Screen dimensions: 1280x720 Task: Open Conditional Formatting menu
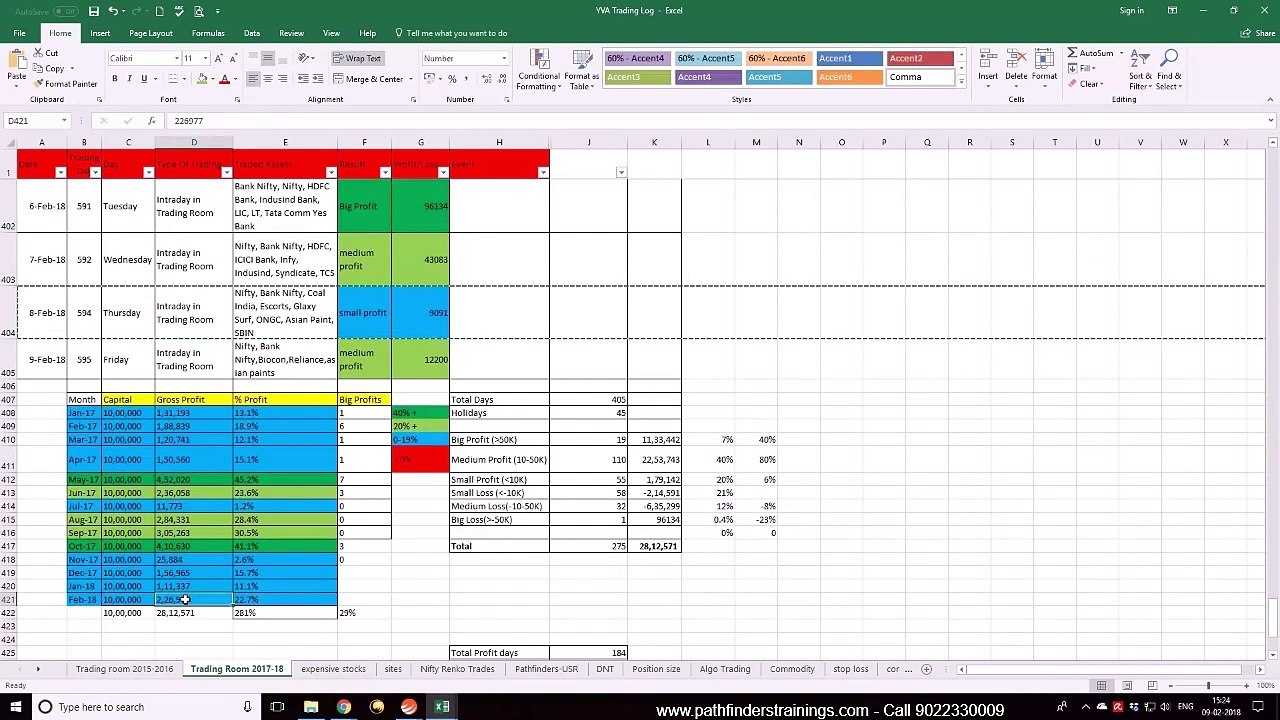pos(538,68)
